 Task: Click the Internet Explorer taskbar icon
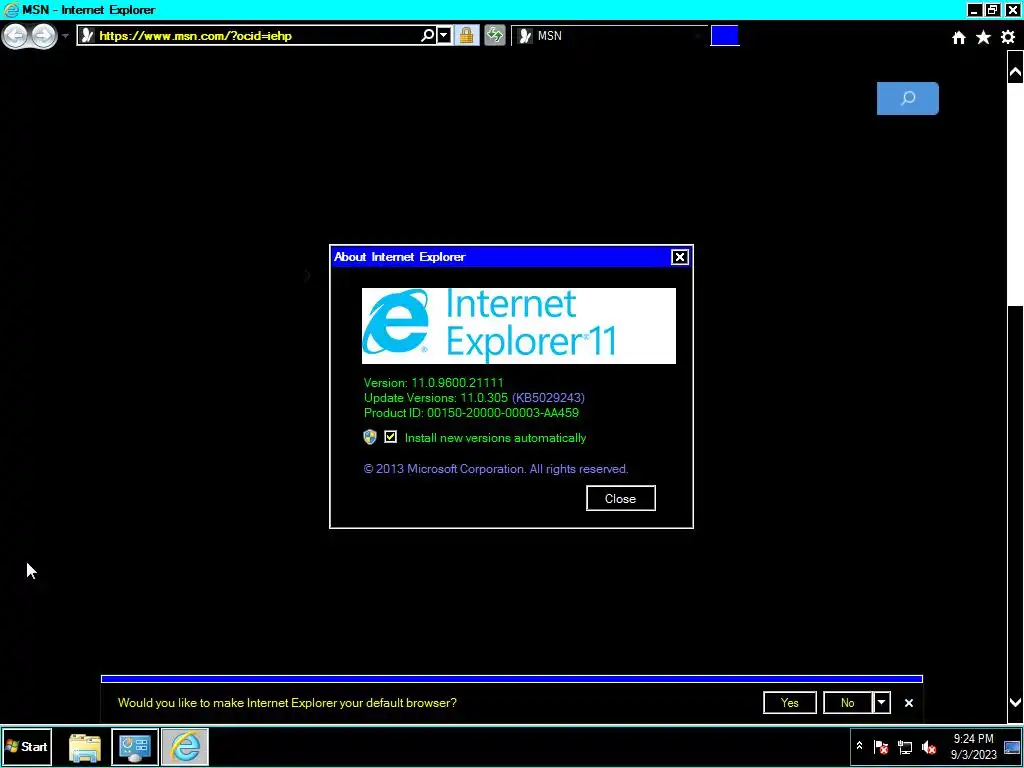click(x=185, y=747)
